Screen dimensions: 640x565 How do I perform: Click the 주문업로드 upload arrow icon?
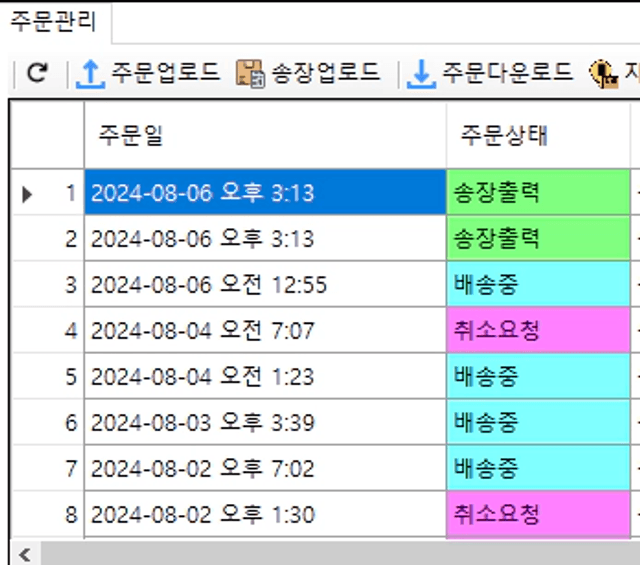click(90, 74)
